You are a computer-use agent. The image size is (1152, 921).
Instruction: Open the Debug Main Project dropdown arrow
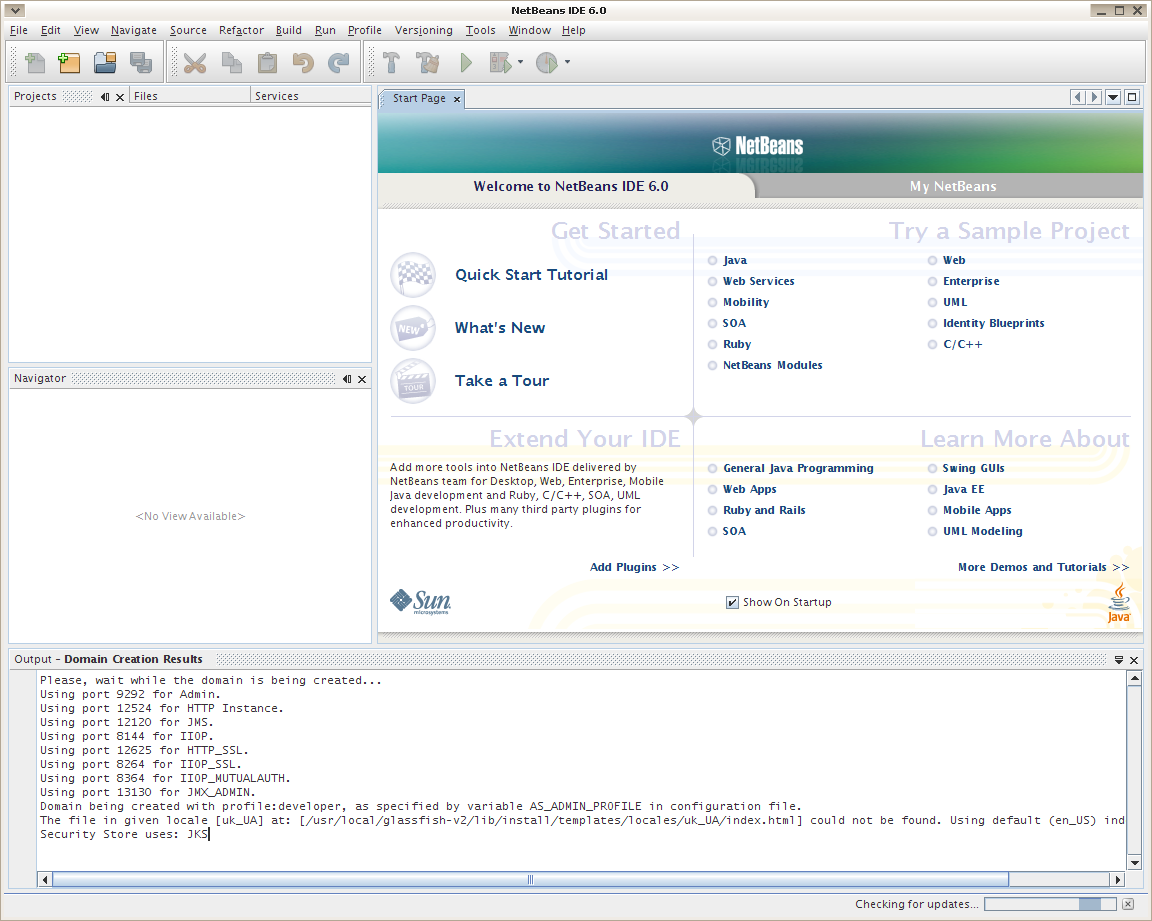(520, 62)
